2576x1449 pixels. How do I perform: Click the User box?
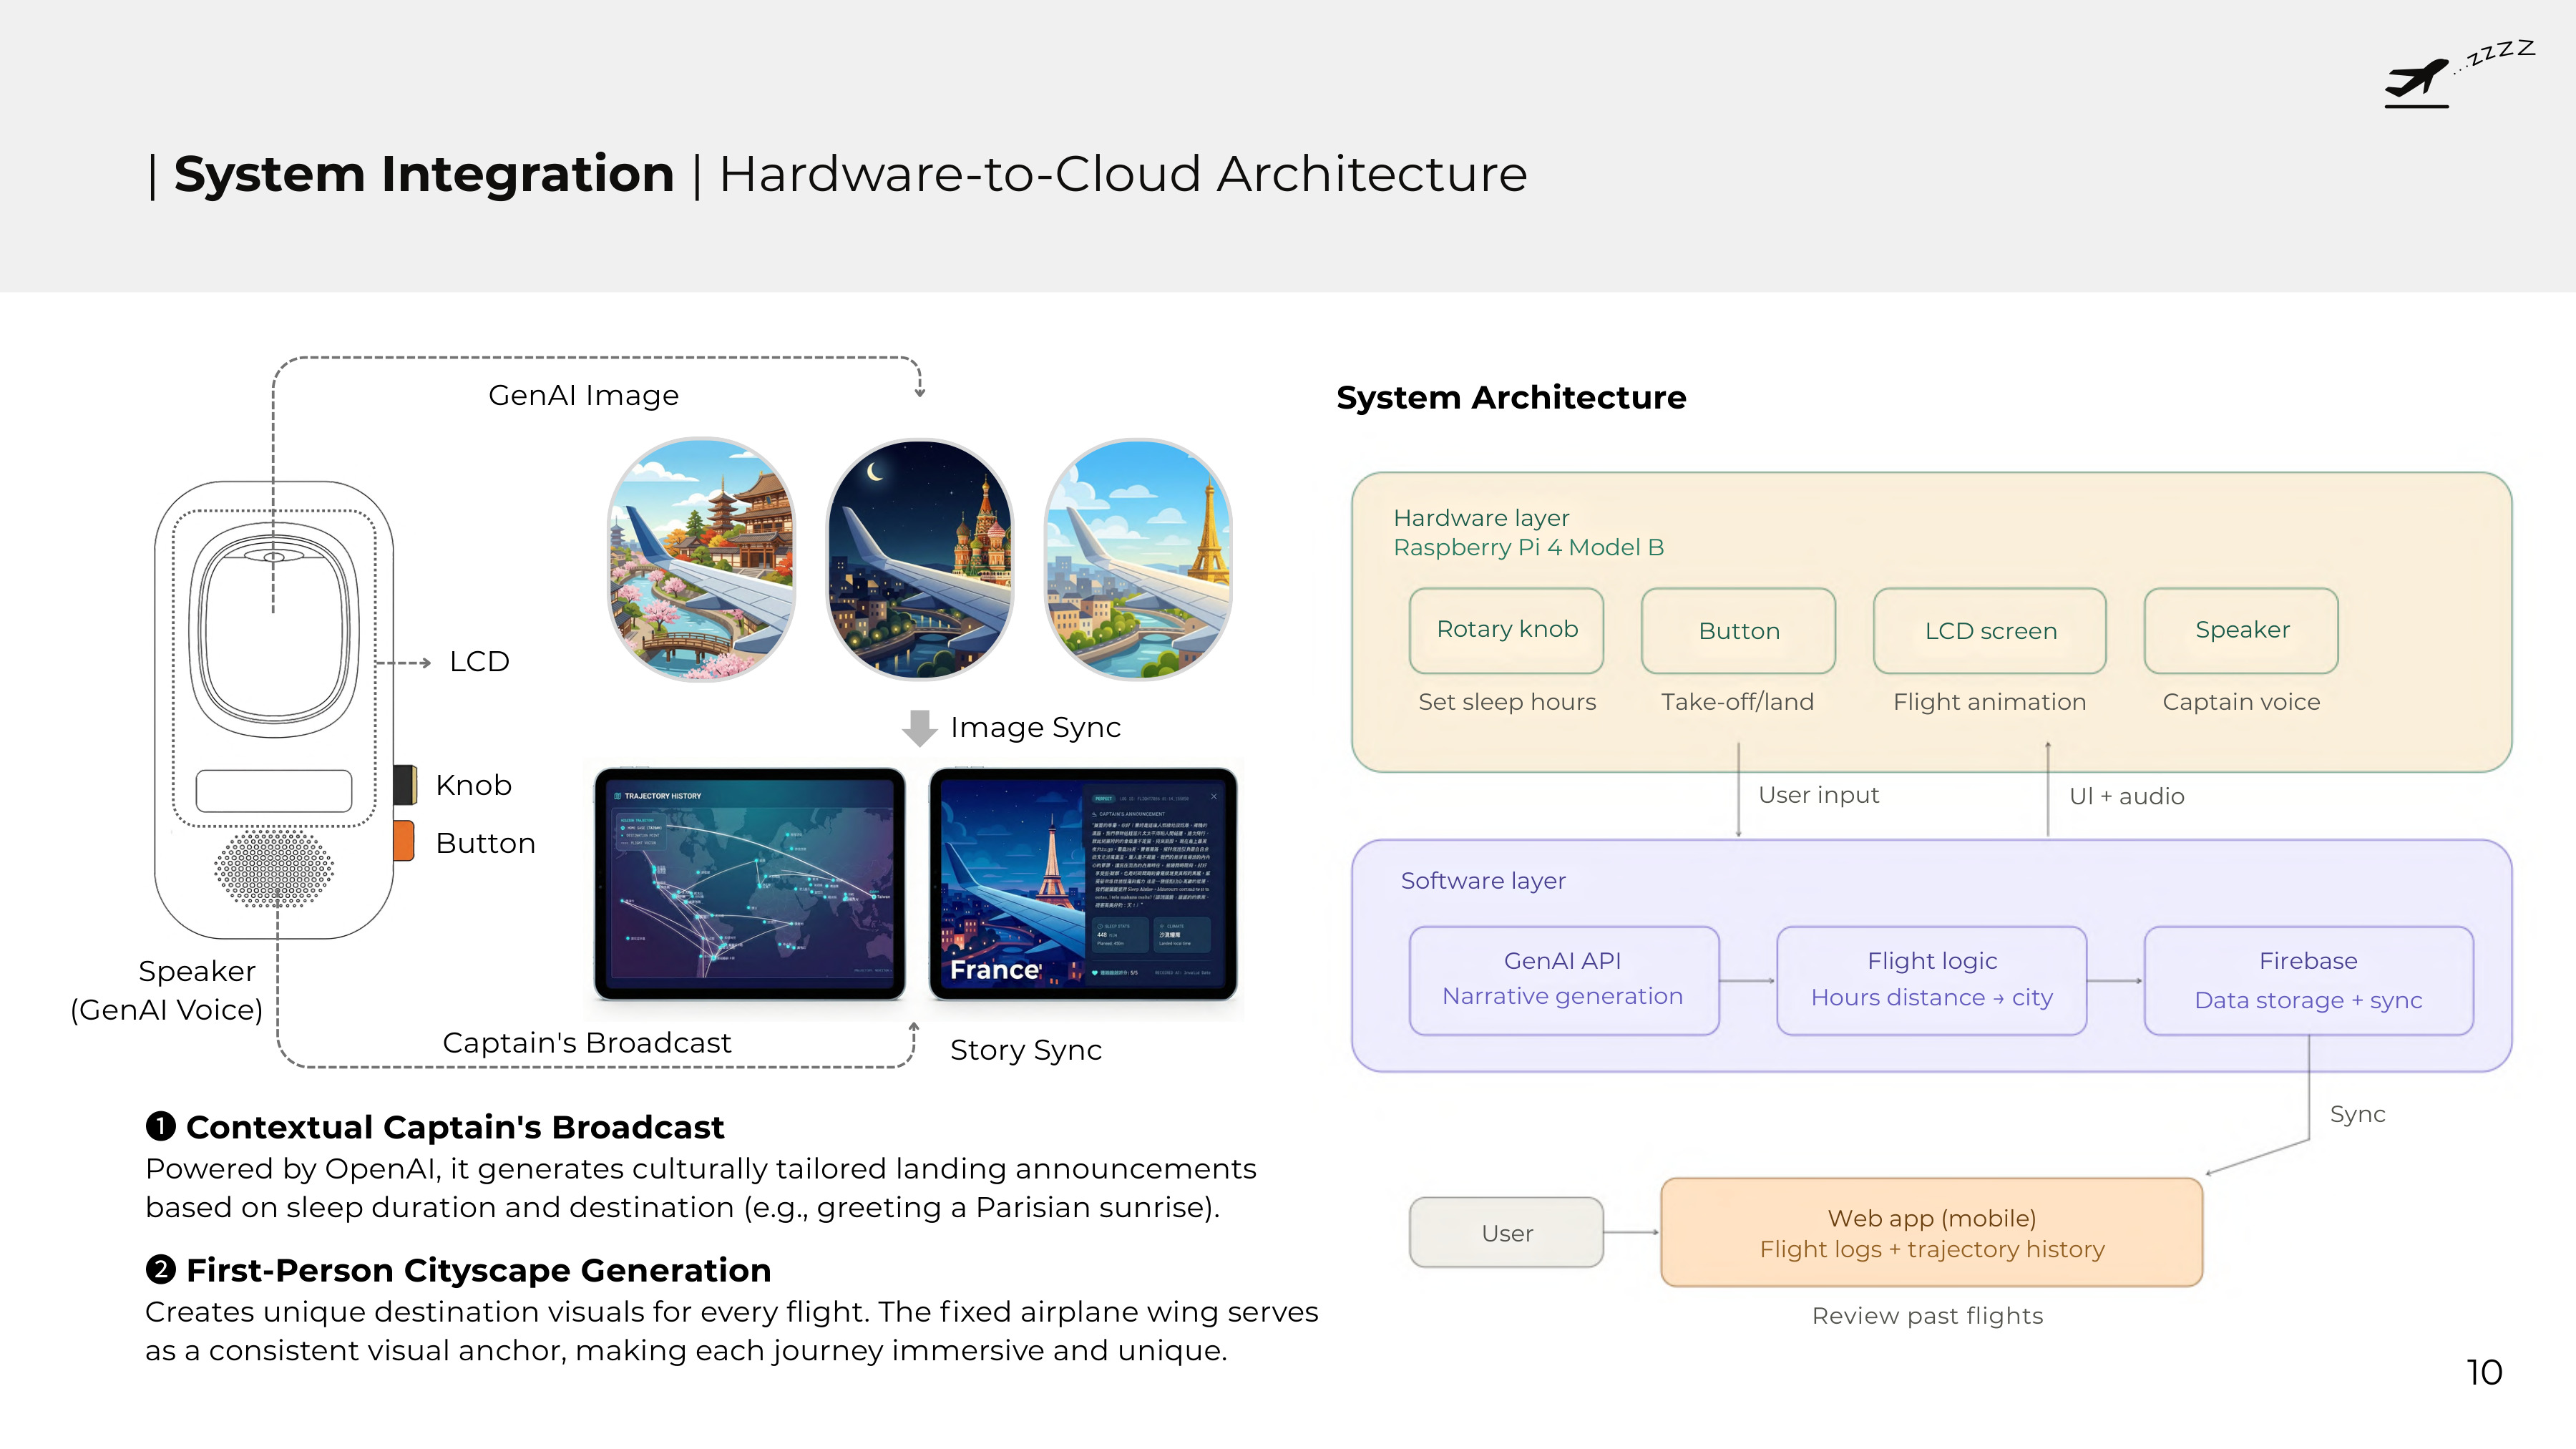coord(1507,1232)
